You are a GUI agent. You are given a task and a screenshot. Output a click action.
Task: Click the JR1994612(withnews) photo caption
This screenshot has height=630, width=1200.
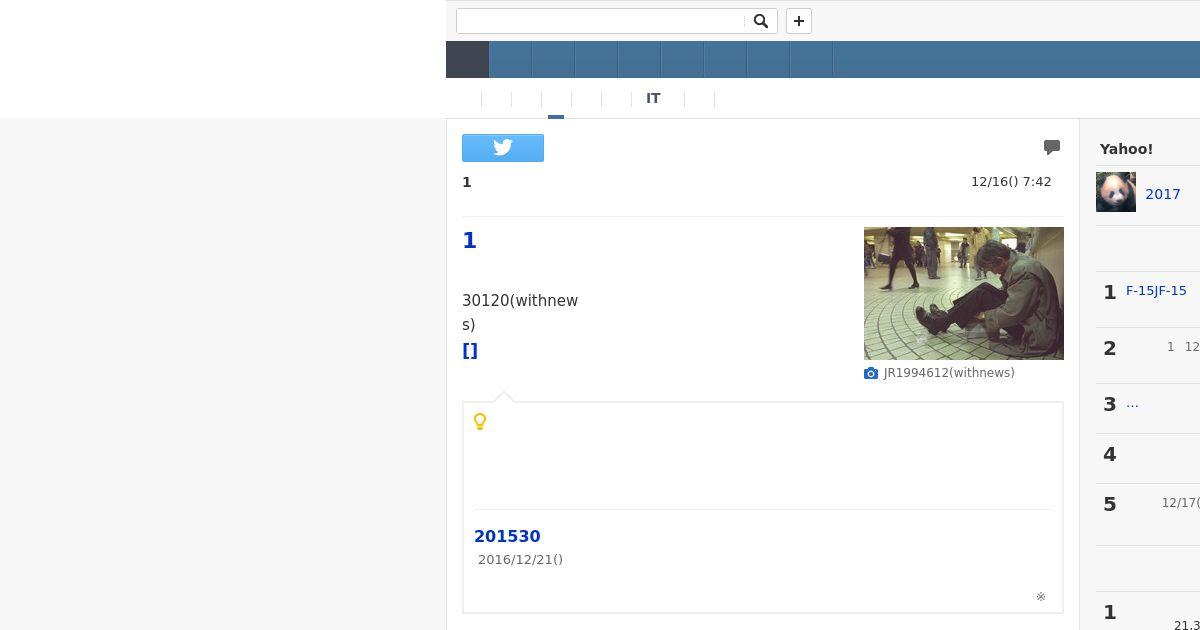point(949,373)
